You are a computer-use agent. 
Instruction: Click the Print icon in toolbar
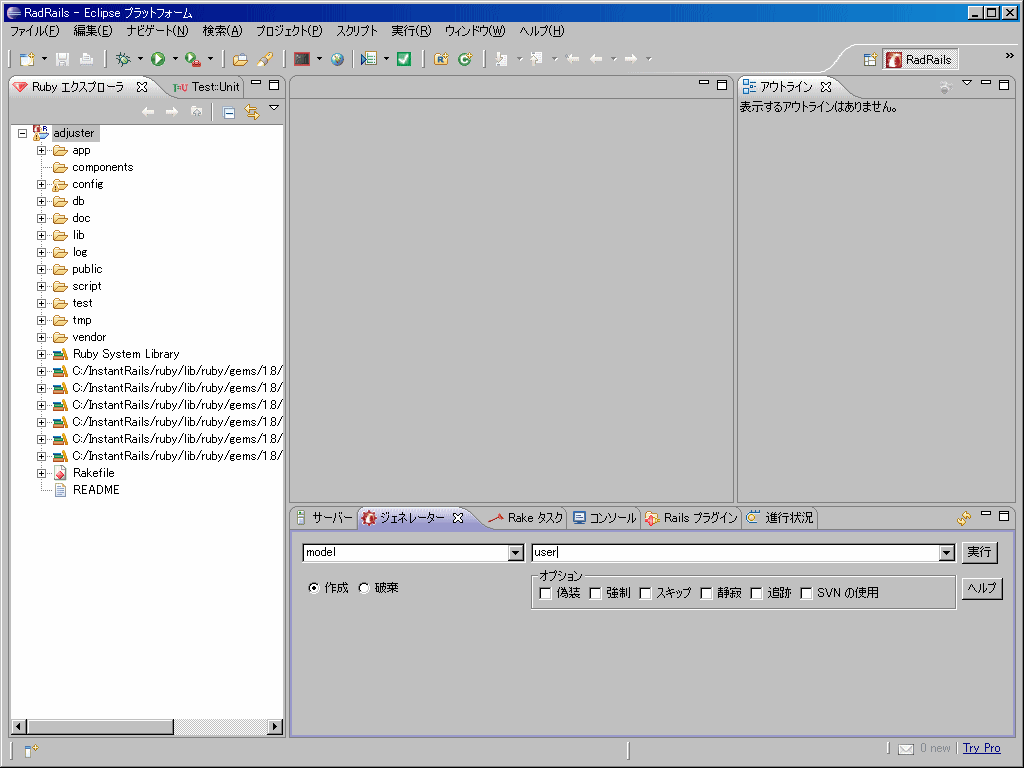coord(86,59)
